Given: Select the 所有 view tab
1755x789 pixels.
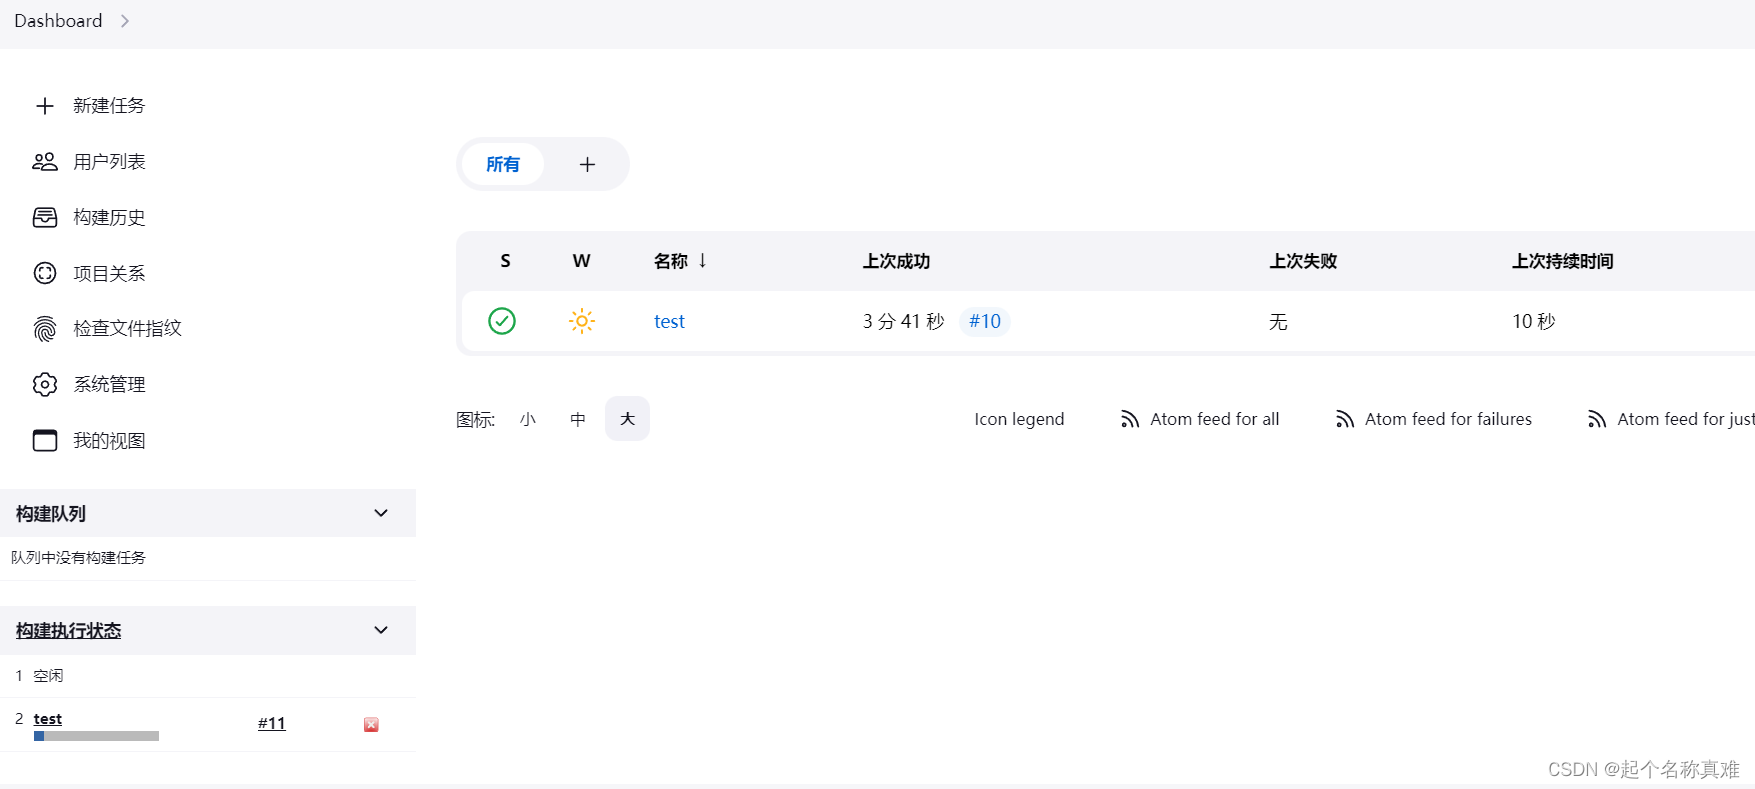Looking at the screenshot, I should coord(503,164).
